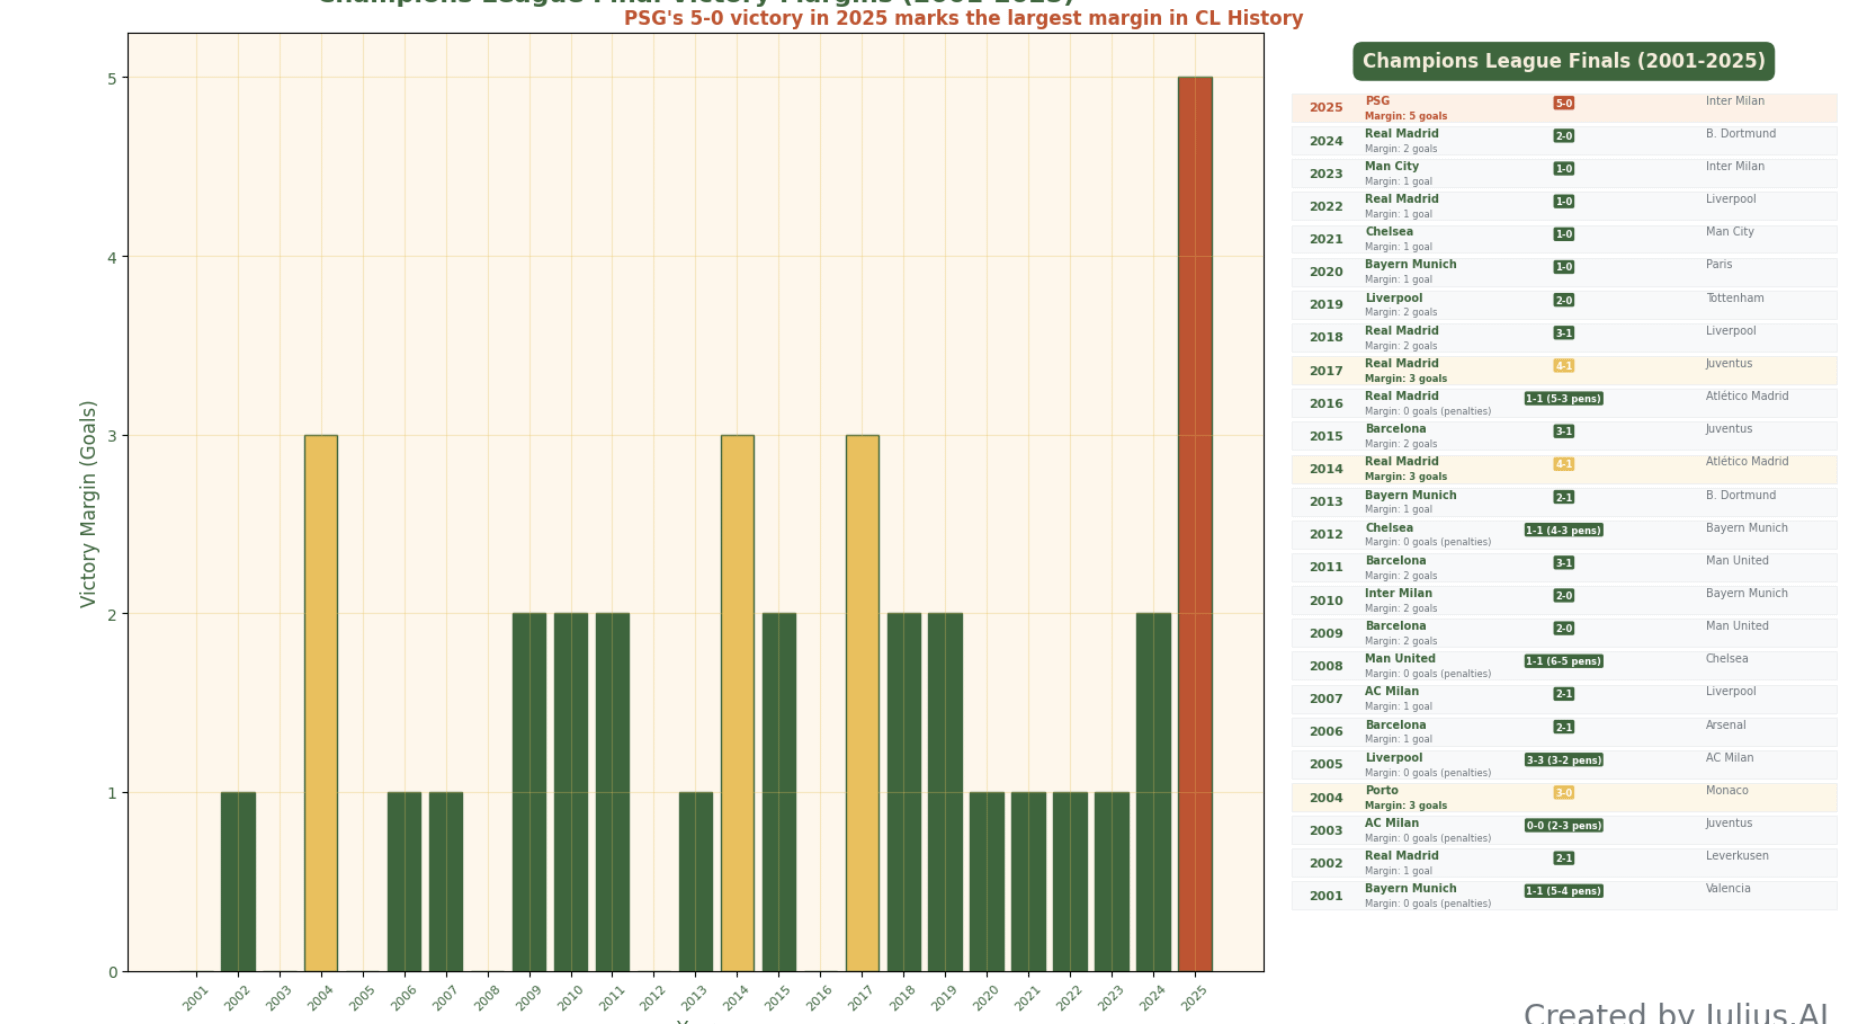This screenshot has width=1856, height=1024.
Task: Click Tottenham in the 2019 table row
Action: coord(1734,298)
